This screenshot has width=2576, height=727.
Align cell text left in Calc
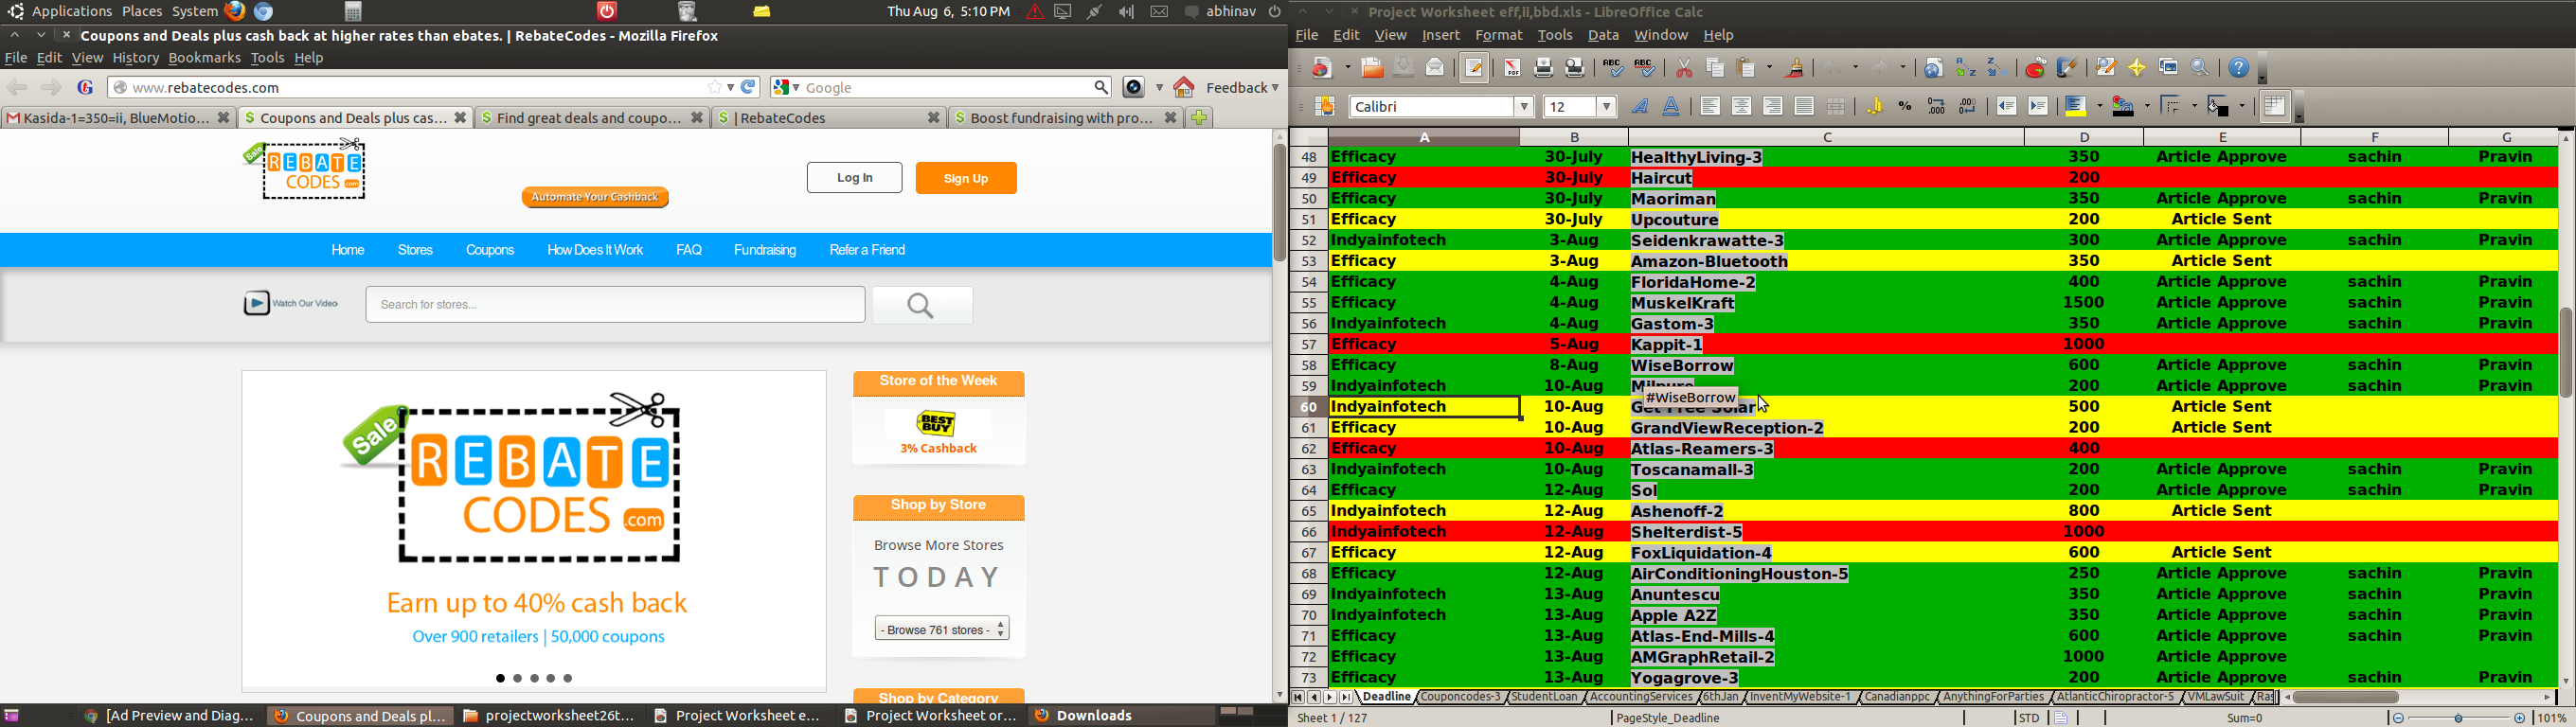pyautogui.click(x=1710, y=107)
